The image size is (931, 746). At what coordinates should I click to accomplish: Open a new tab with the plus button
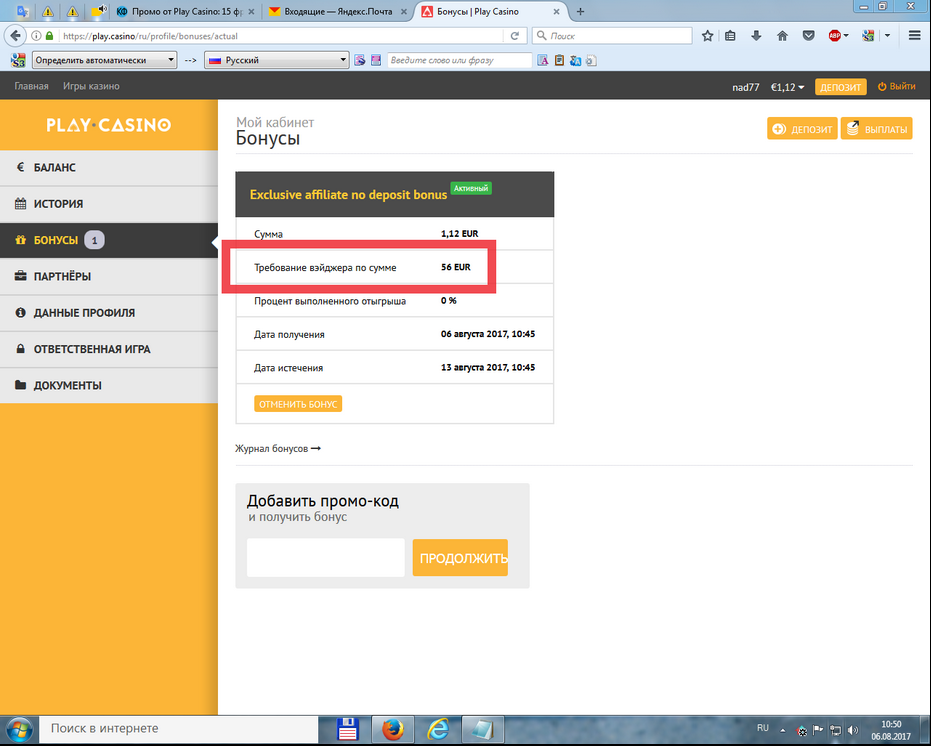pyautogui.click(x=580, y=11)
